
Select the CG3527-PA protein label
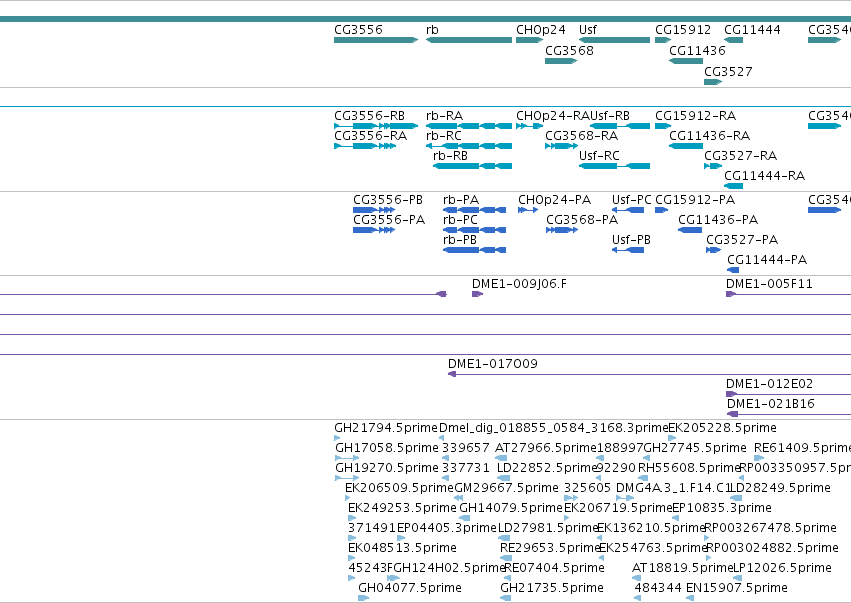click(742, 240)
